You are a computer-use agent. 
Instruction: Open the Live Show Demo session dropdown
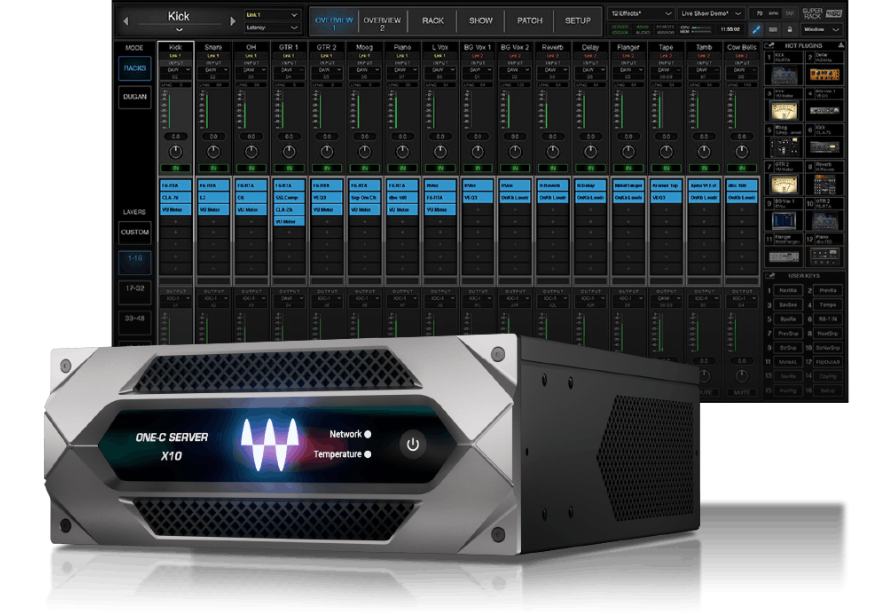click(x=712, y=13)
